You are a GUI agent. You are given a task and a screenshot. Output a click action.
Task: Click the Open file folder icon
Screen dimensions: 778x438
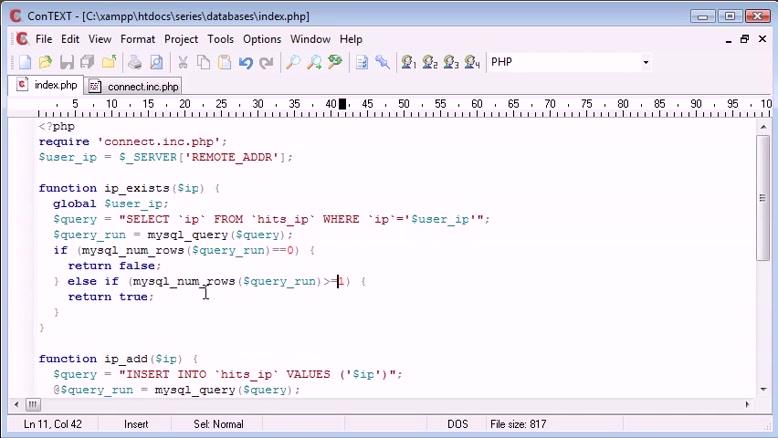(46, 63)
